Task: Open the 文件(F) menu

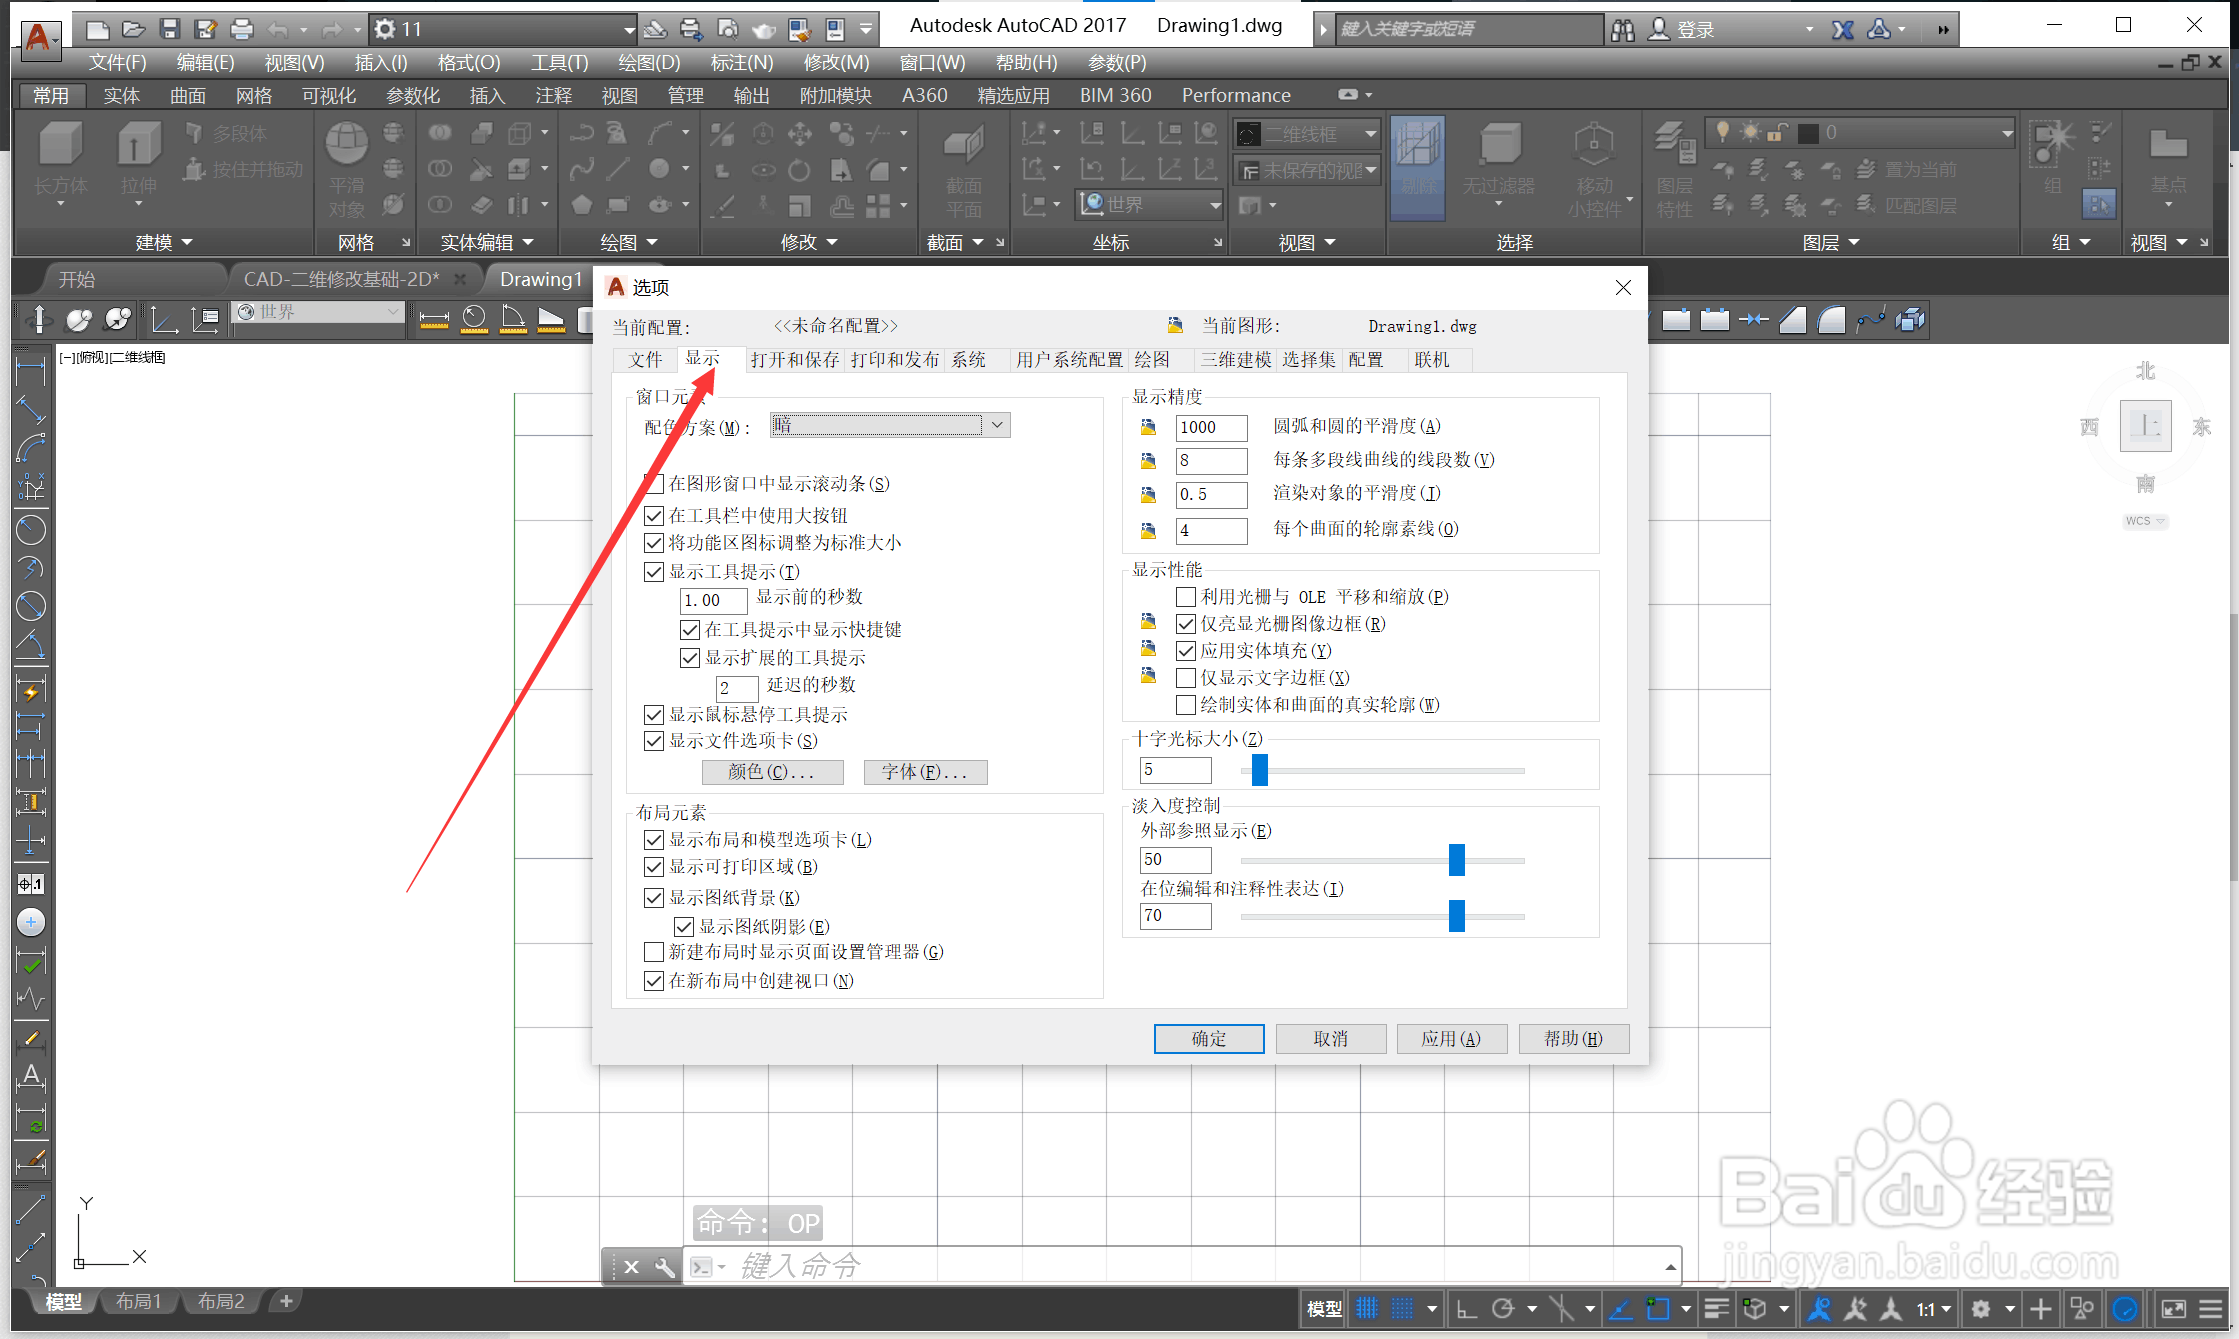Action: pos(118,63)
